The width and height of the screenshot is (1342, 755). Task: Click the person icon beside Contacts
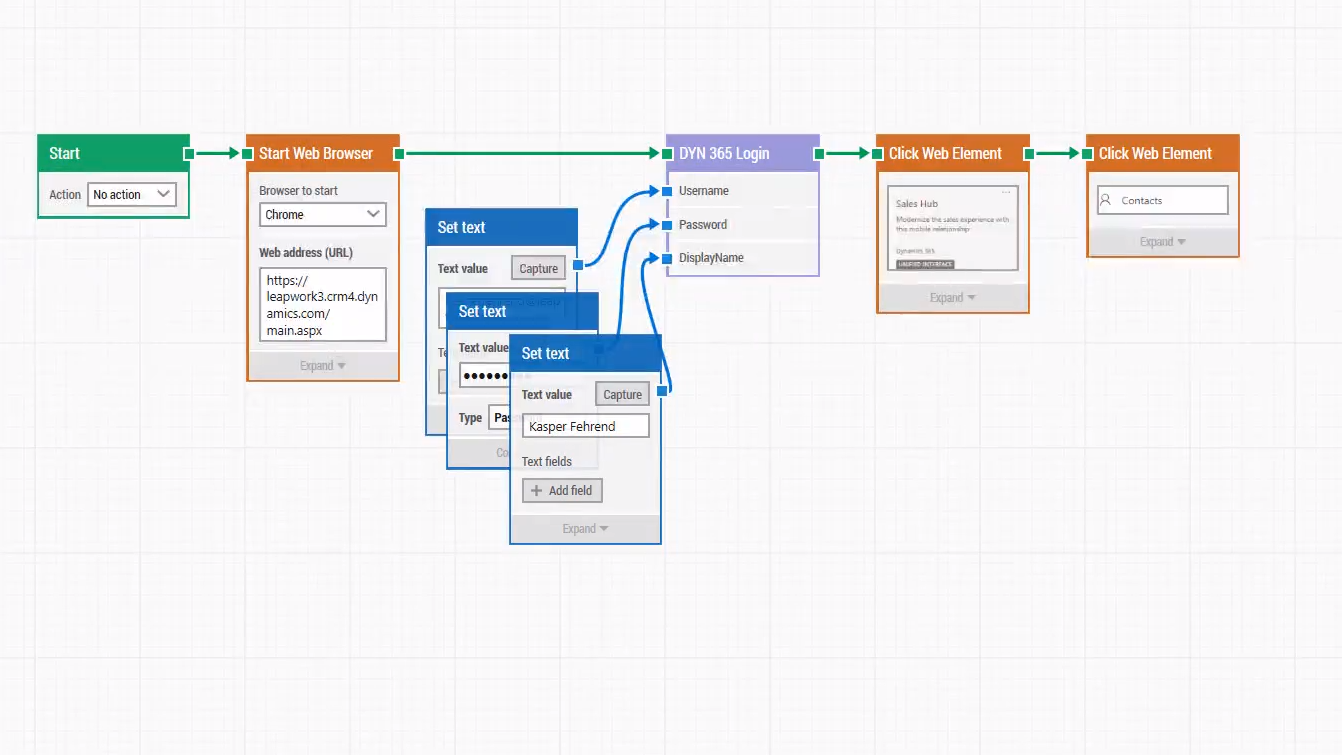pyautogui.click(x=1106, y=200)
